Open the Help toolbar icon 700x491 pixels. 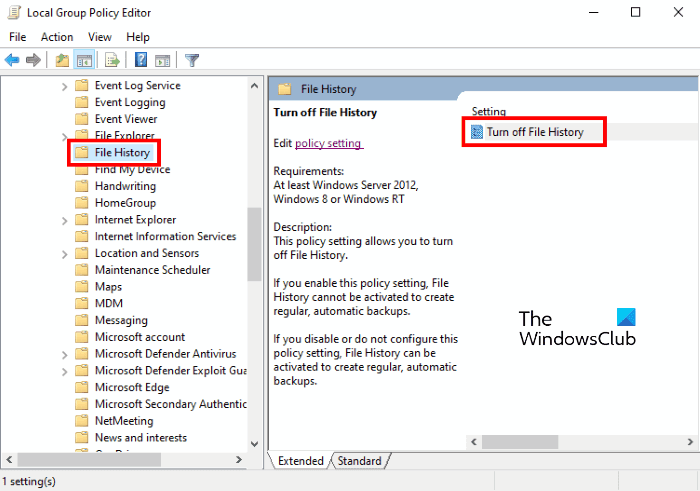tap(141, 59)
